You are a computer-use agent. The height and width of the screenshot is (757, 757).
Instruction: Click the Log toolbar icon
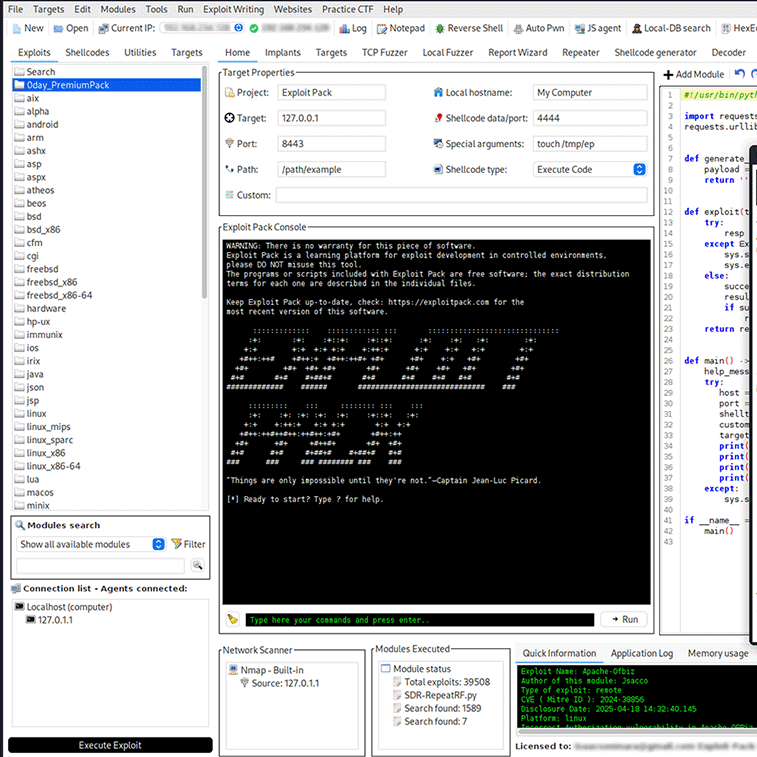point(351,28)
